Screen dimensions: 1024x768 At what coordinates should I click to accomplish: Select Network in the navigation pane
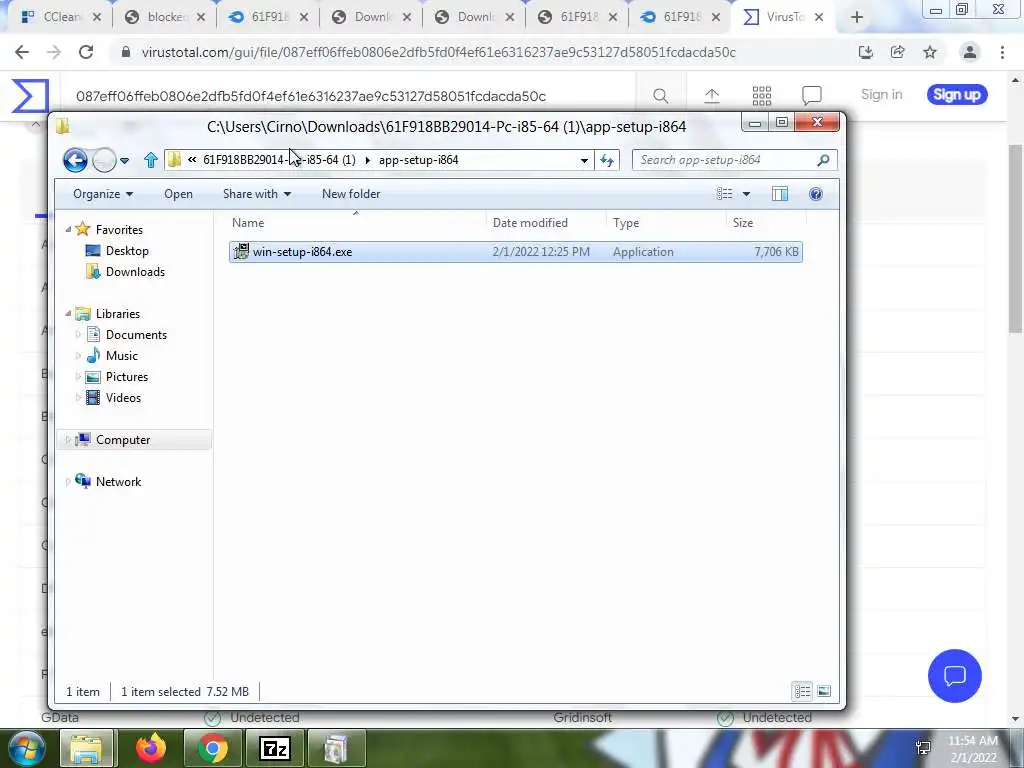pos(118,482)
